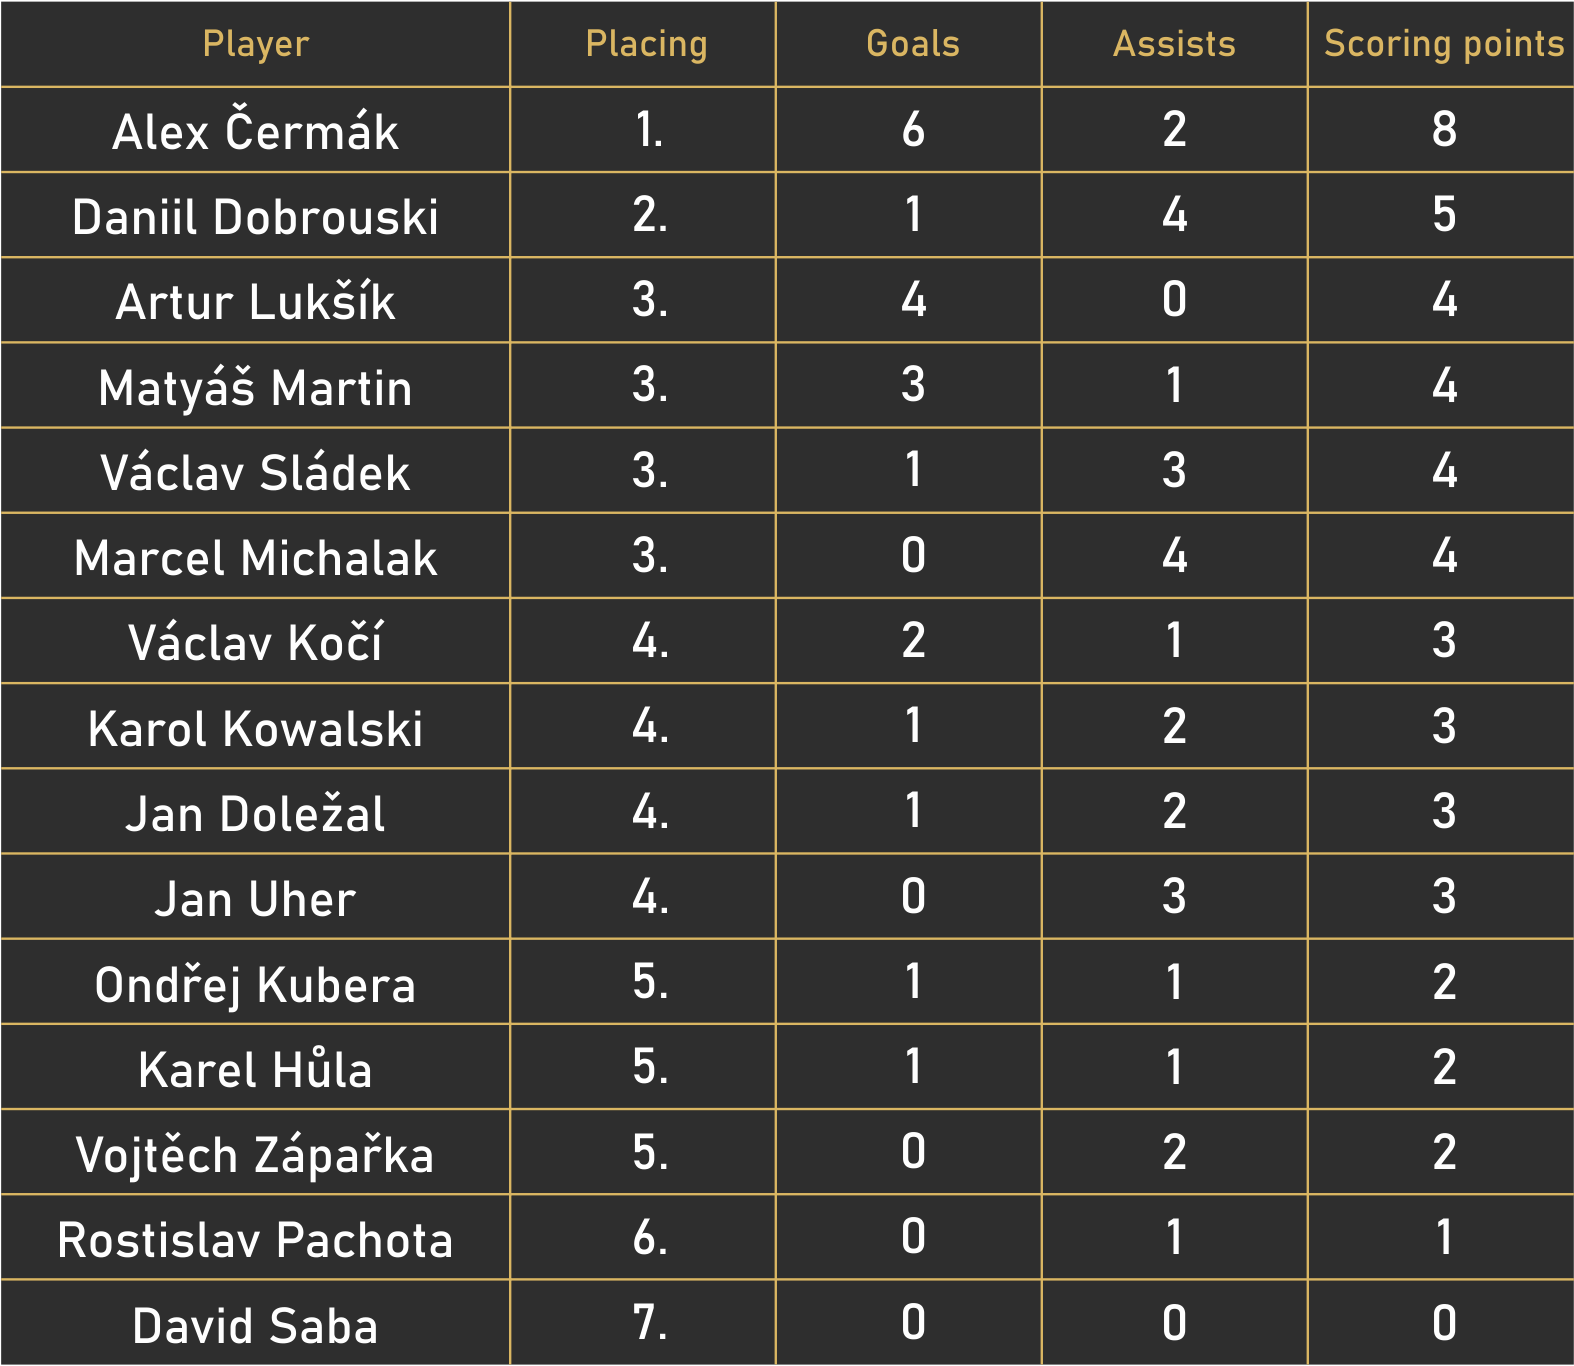Click on player Václav Kočí
Image resolution: width=1574 pixels, height=1366 pixels.
click(255, 642)
